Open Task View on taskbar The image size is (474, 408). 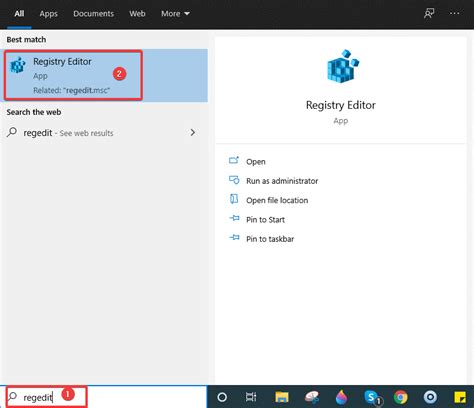[251, 397]
